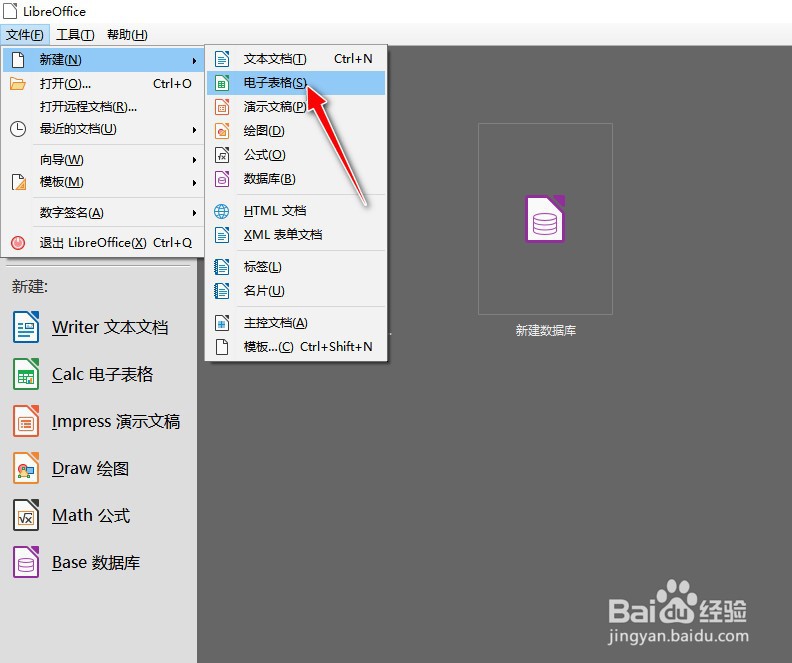Viewport: 792px width, 663px height.
Task: Click the Base database icon in sidebar
Action: (x=26, y=562)
